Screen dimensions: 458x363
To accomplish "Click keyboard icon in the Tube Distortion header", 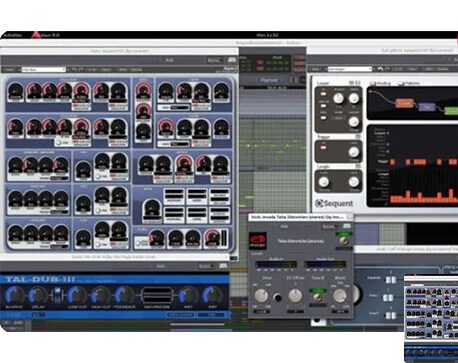I will point(346,226).
